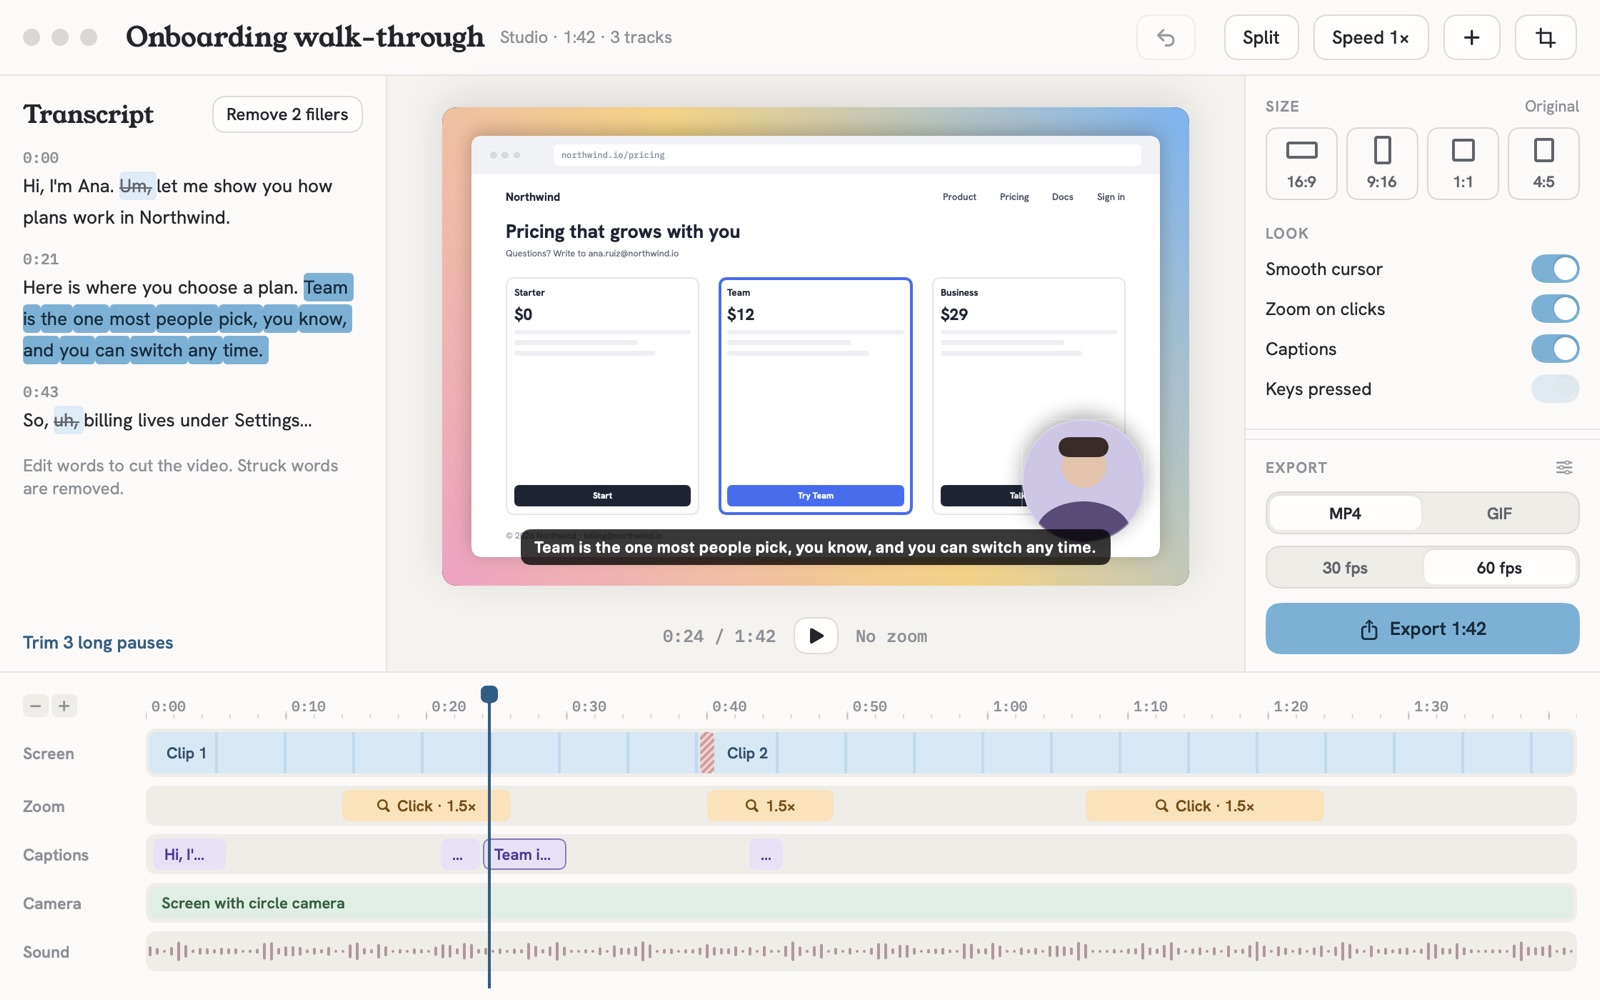Click the caption overlay in preview

[x=815, y=547]
